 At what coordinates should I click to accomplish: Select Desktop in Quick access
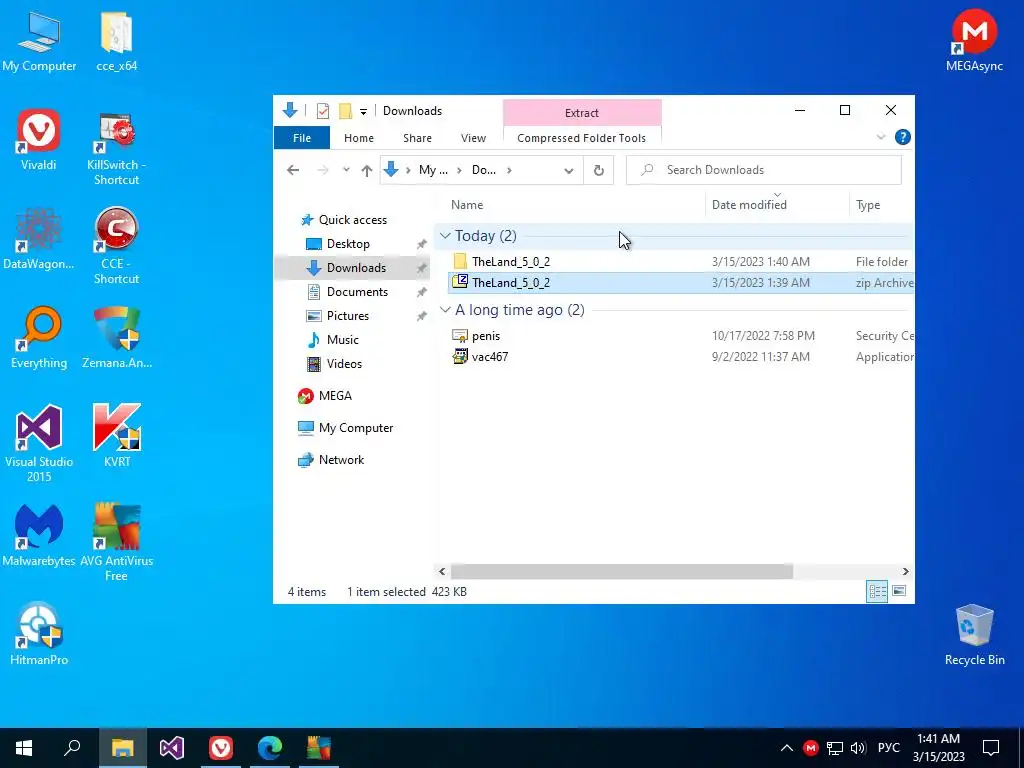coord(348,244)
